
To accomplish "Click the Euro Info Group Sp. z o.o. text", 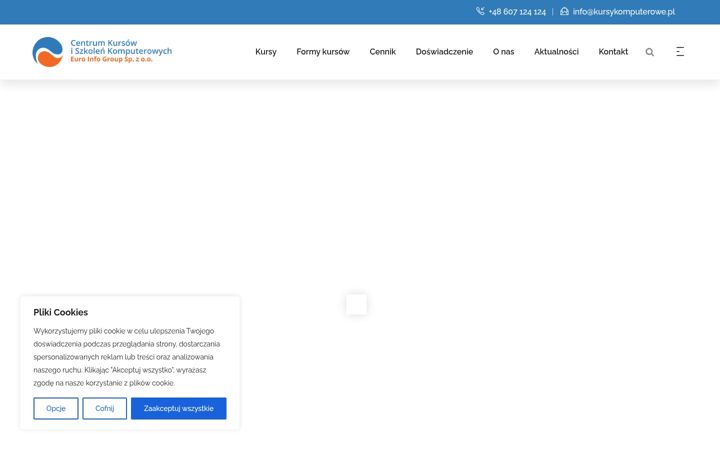I will coord(111,59).
